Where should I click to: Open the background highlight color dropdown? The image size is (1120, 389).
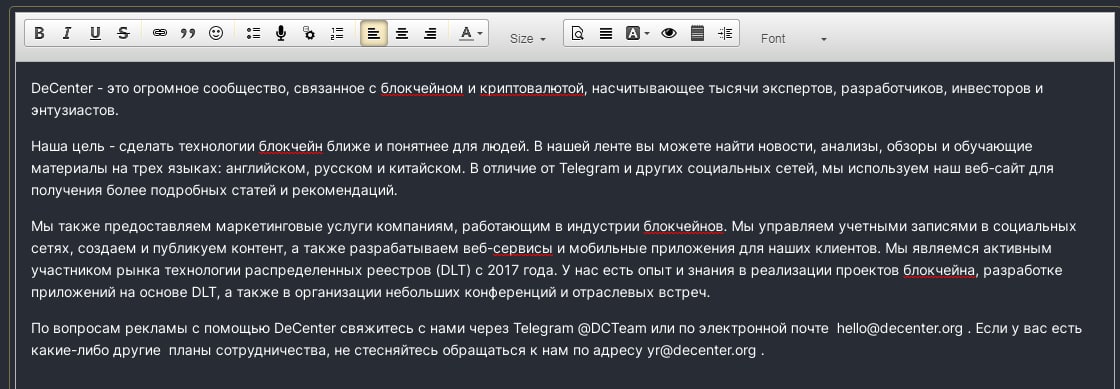click(x=638, y=34)
